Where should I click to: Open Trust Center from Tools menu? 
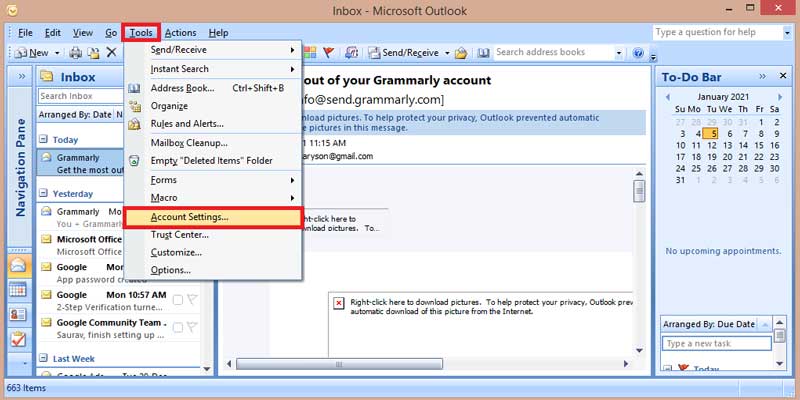point(213,235)
